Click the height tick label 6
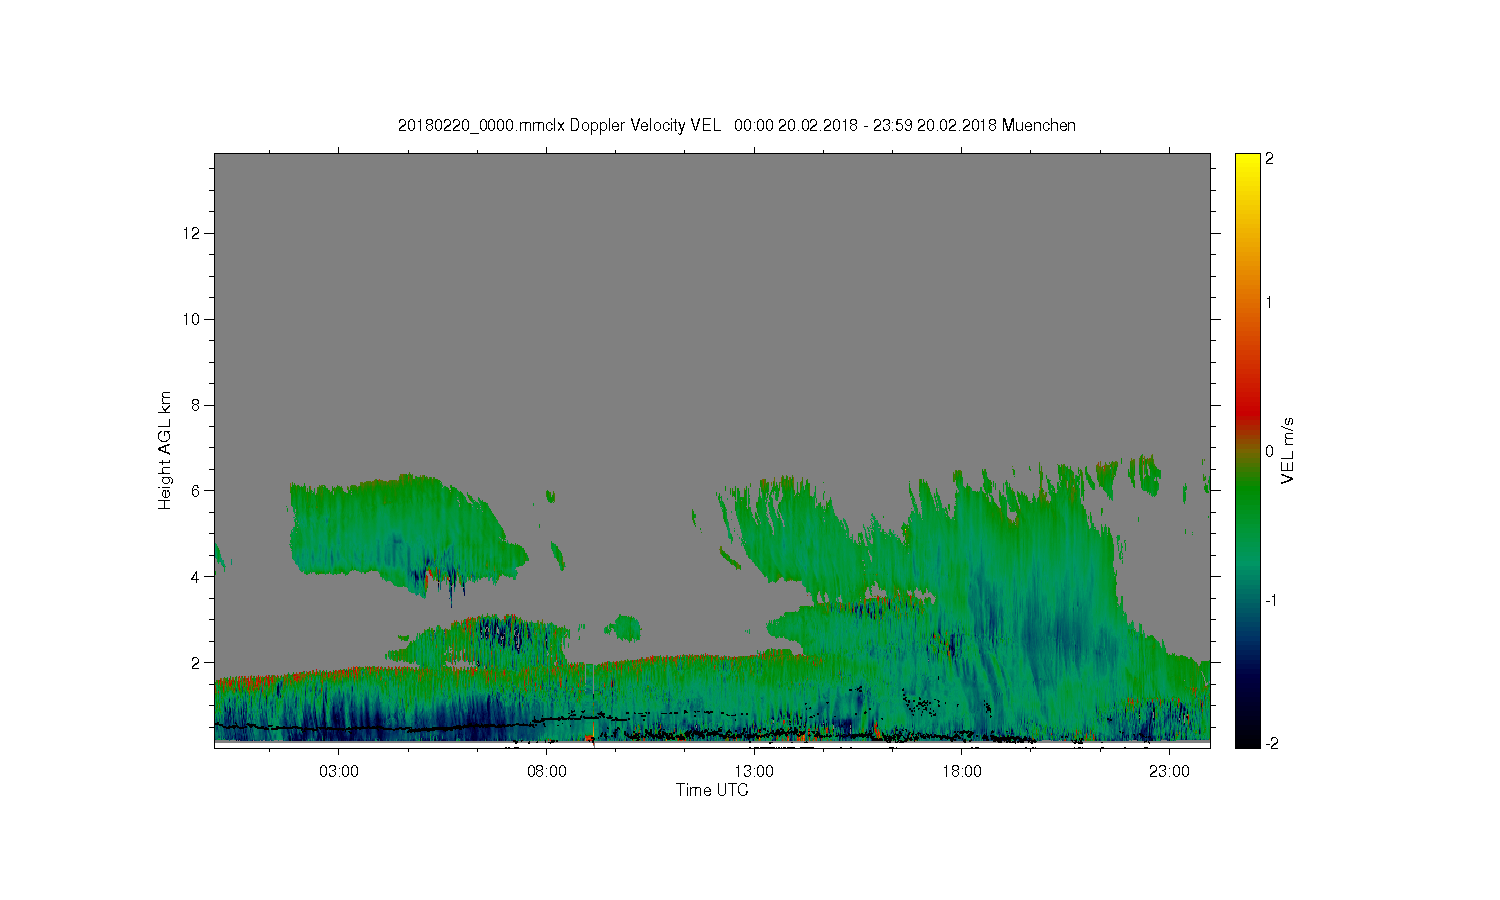This screenshot has height=900, width=1500. tap(197, 491)
